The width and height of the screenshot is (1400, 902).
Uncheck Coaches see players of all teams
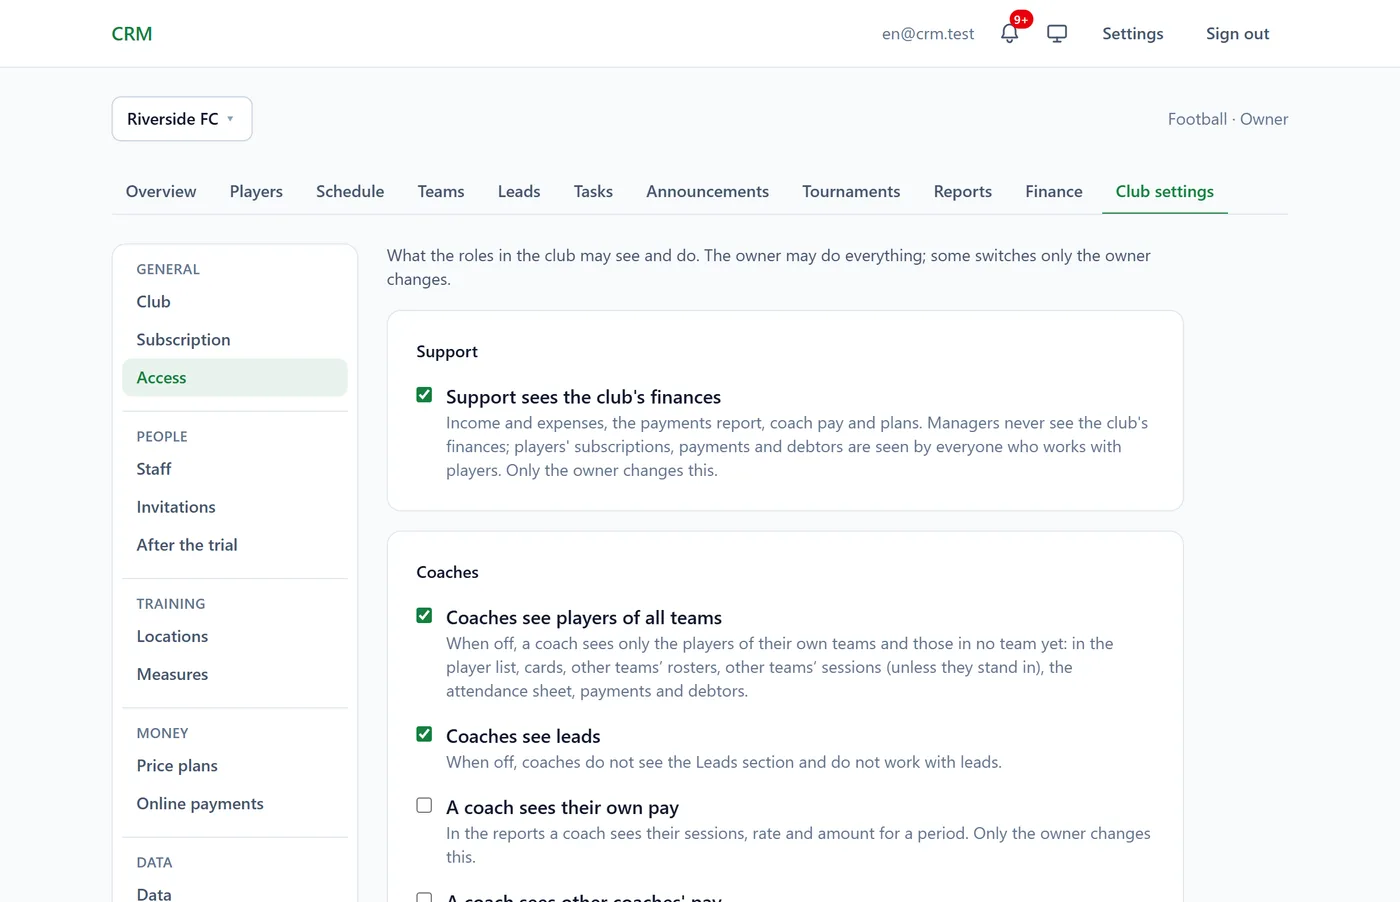coord(424,616)
